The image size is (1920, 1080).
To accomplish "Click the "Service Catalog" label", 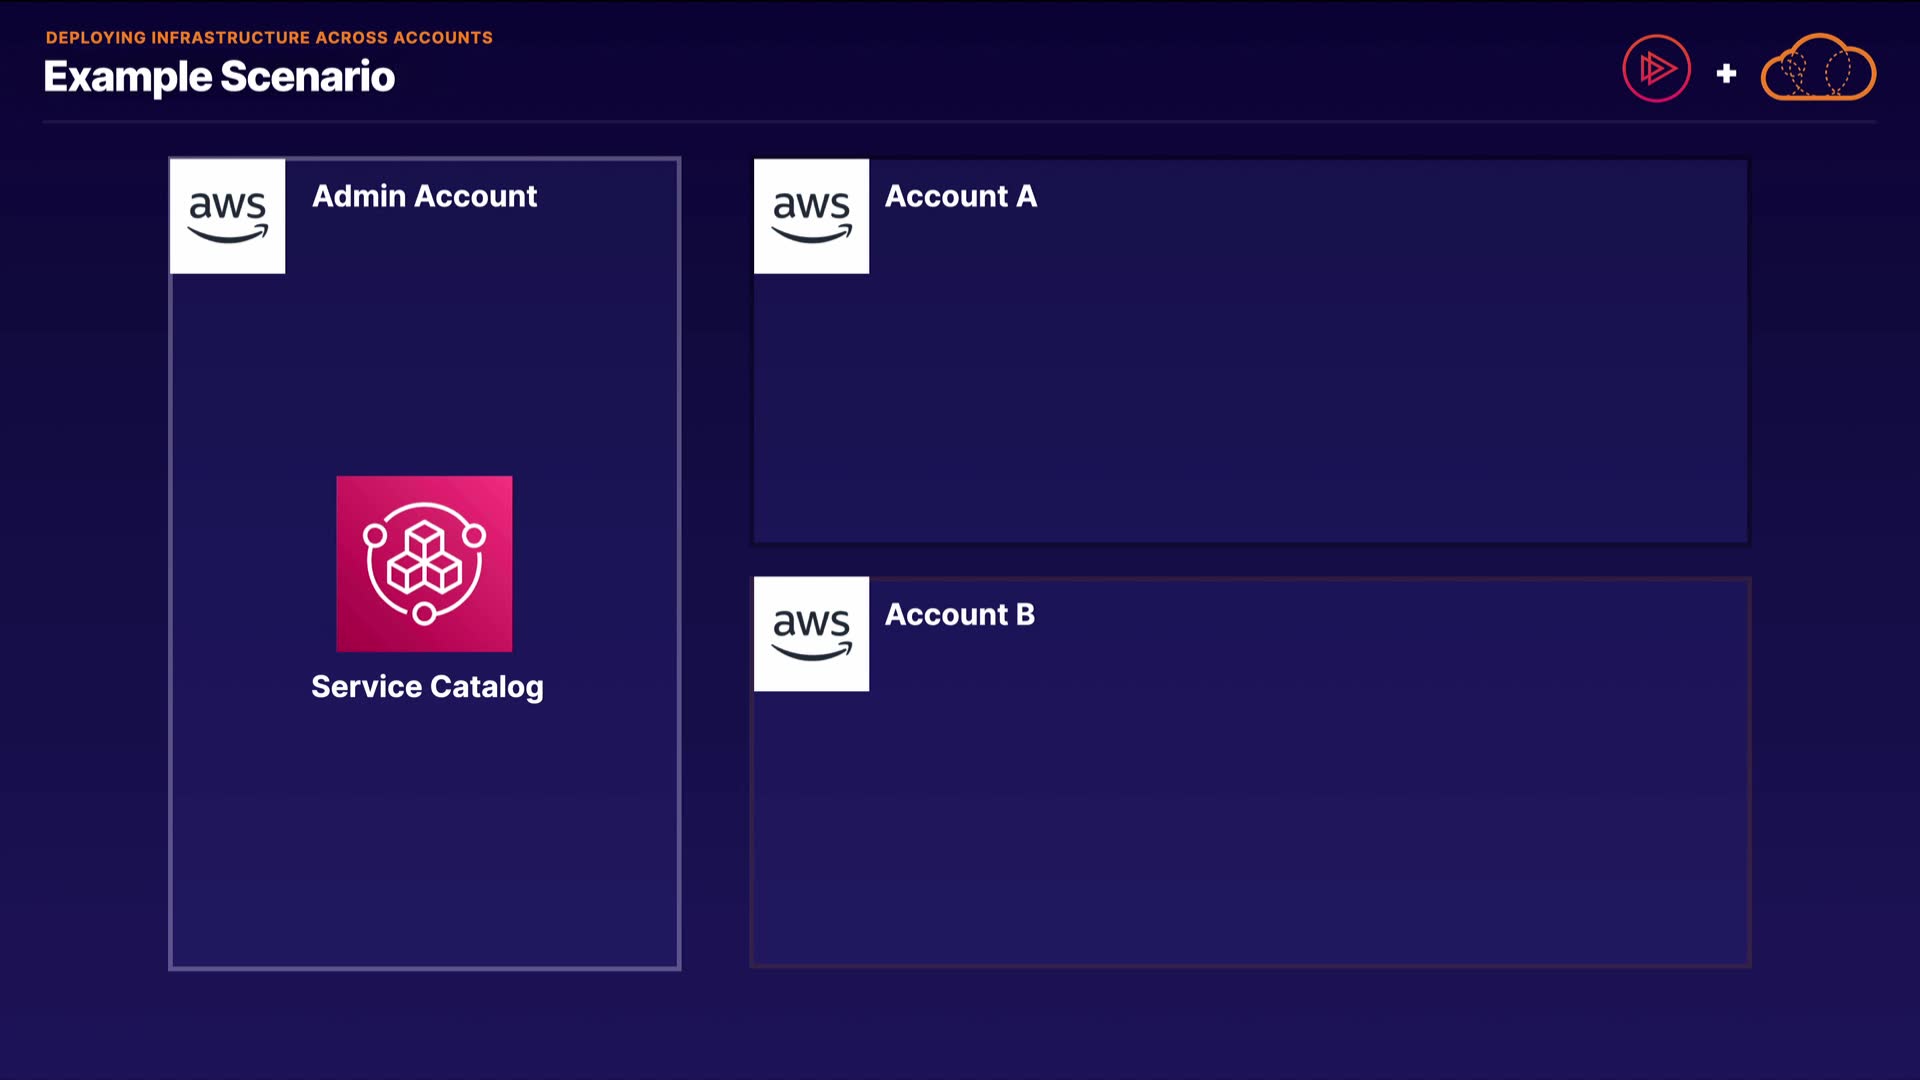I will click(x=427, y=687).
